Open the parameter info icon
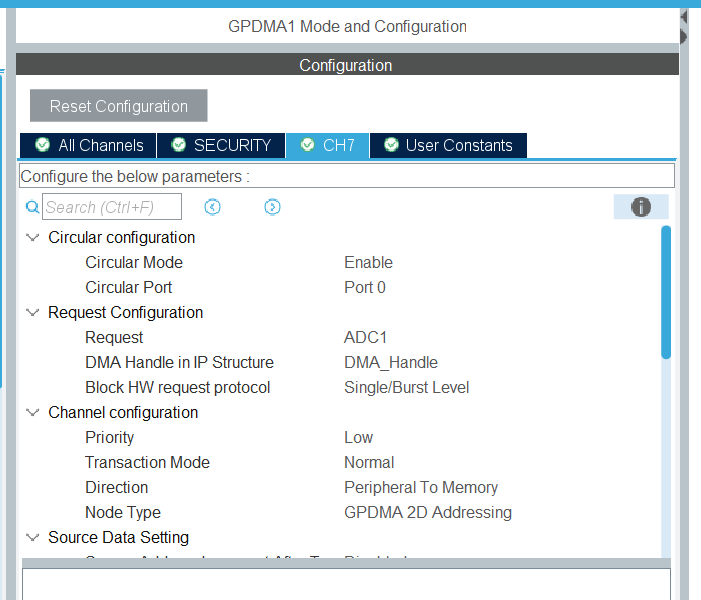The image size is (701, 600). tap(641, 207)
